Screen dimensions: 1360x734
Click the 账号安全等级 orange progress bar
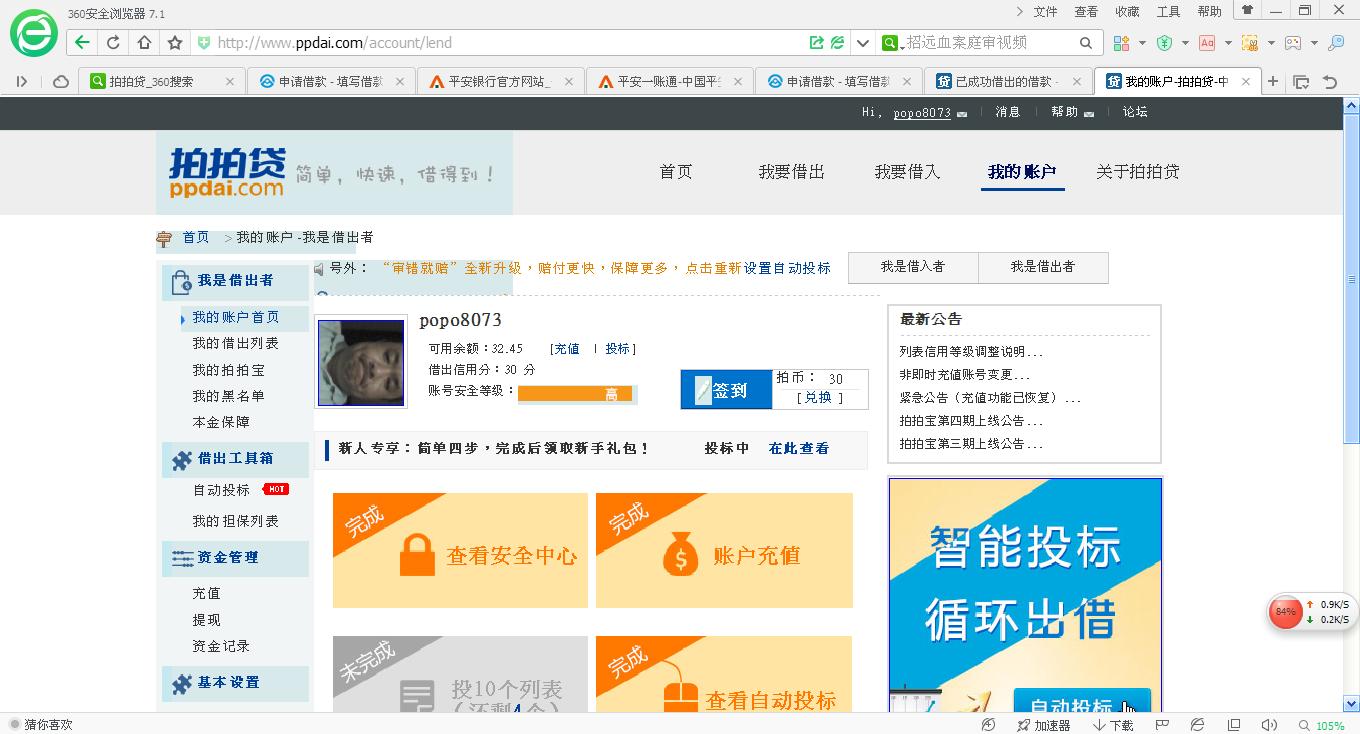pos(577,394)
